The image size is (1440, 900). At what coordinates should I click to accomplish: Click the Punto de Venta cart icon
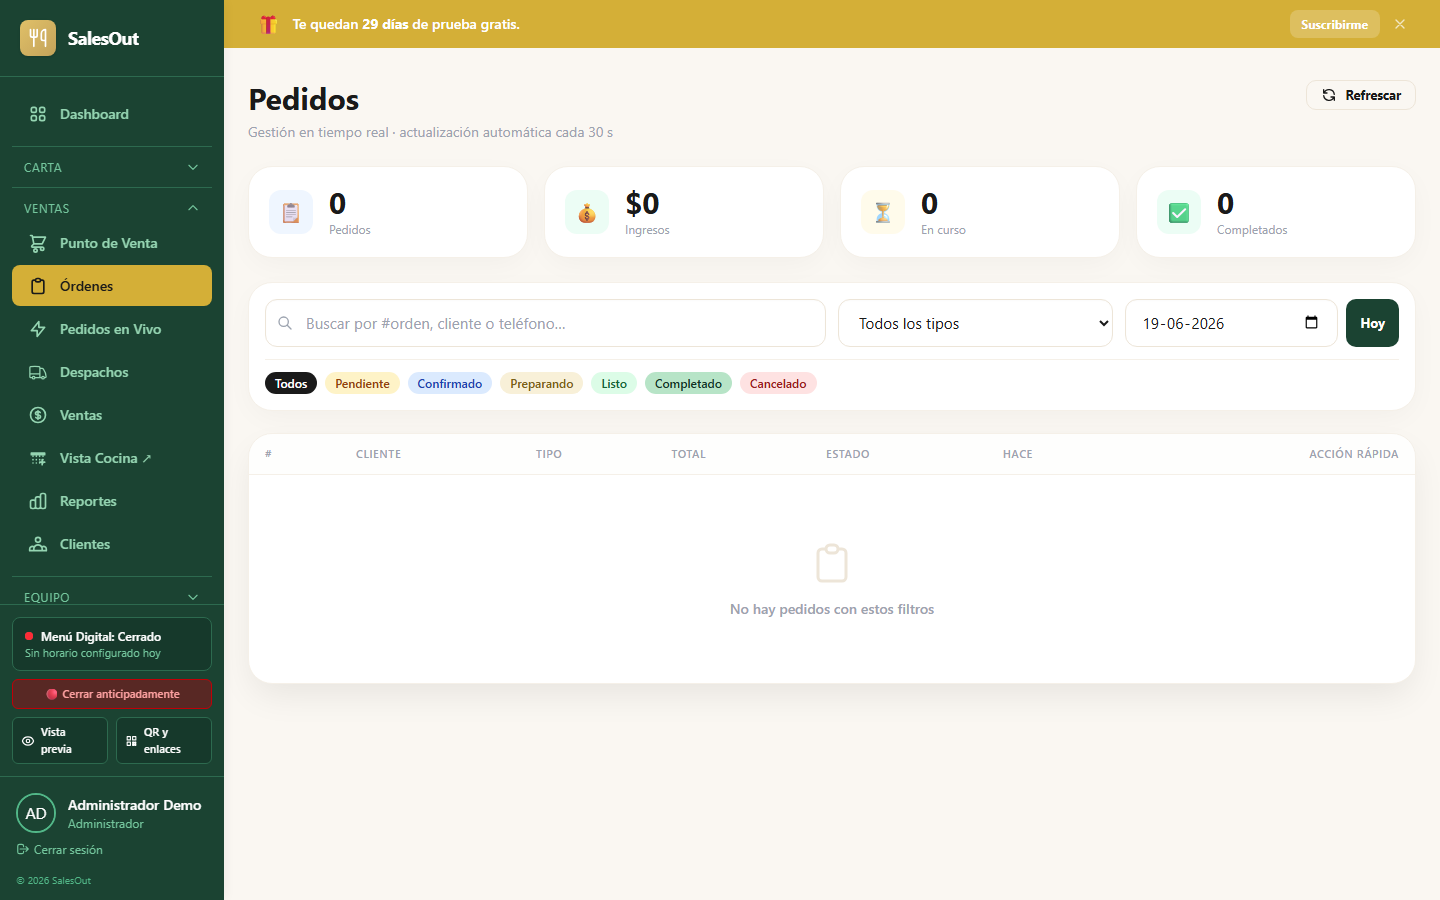(x=38, y=243)
